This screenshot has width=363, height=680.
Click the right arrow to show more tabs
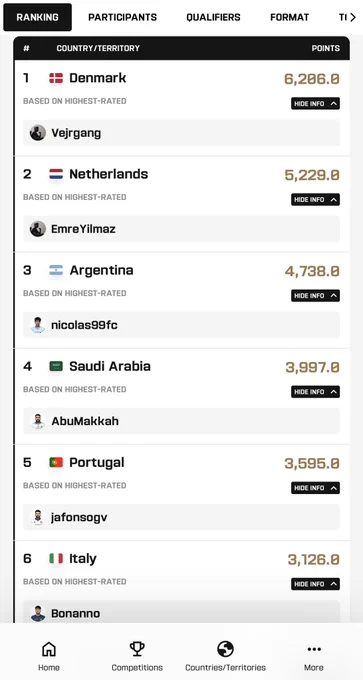[x=353, y=17]
